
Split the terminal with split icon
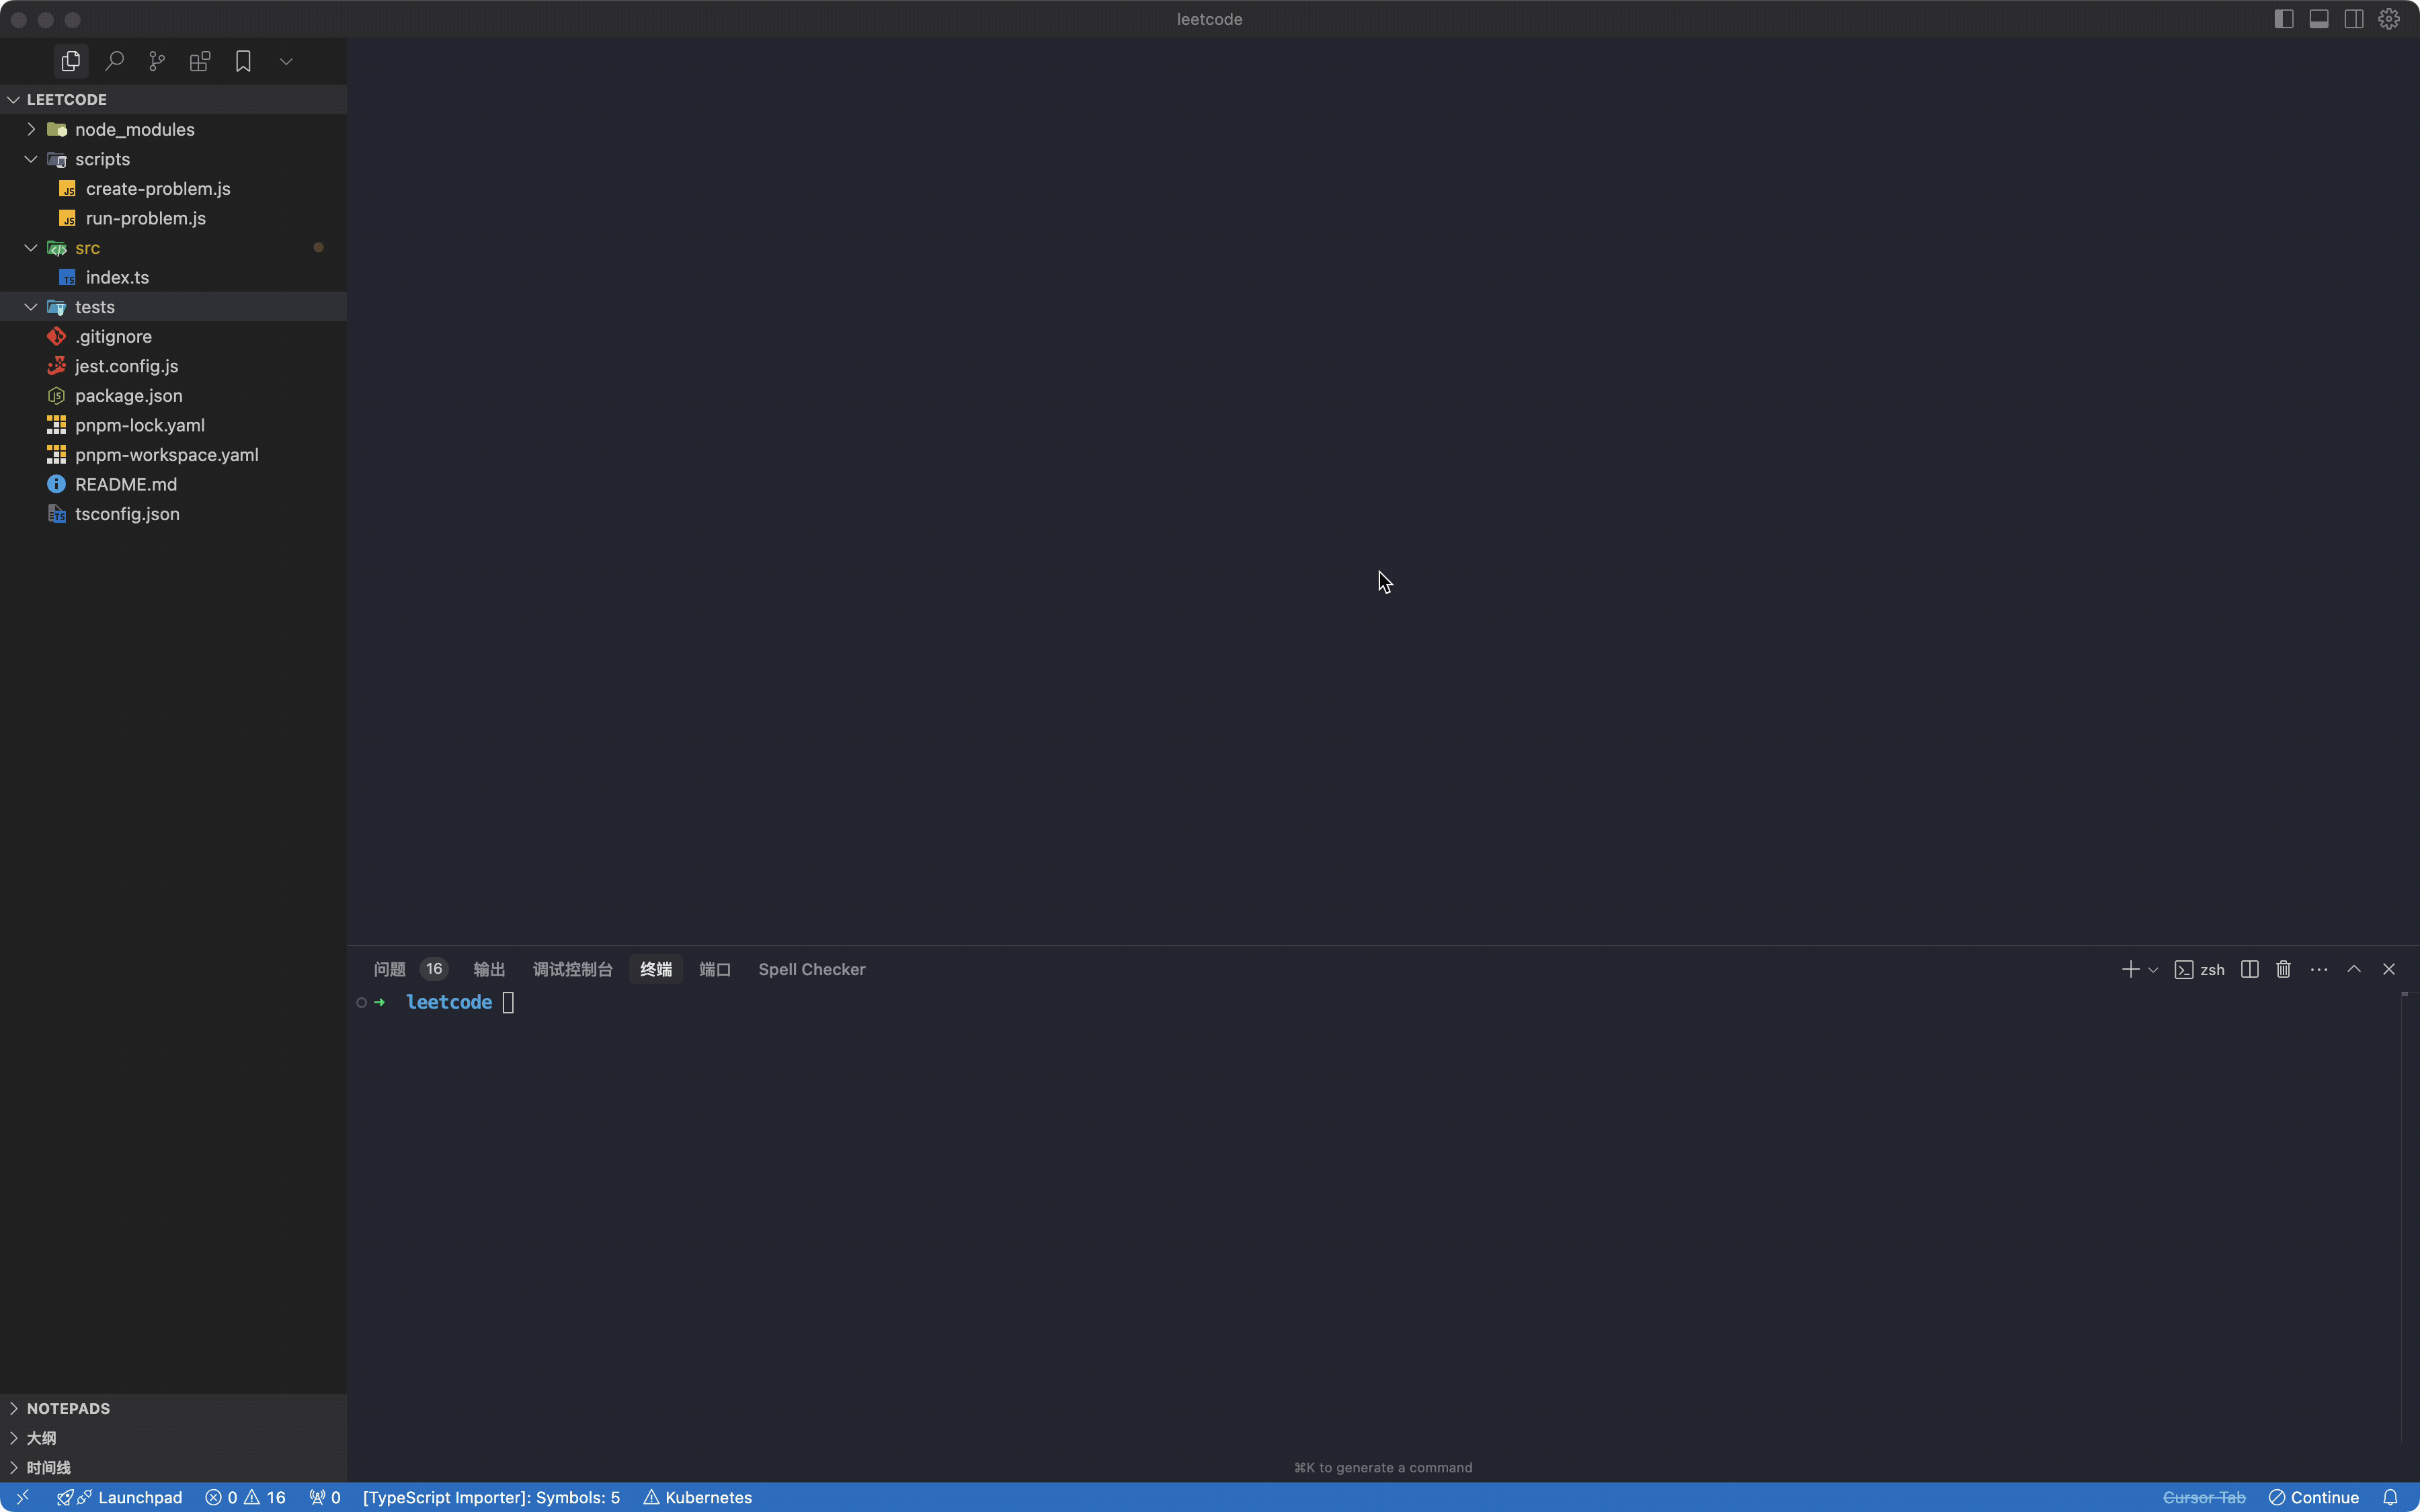(x=2249, y=969)
